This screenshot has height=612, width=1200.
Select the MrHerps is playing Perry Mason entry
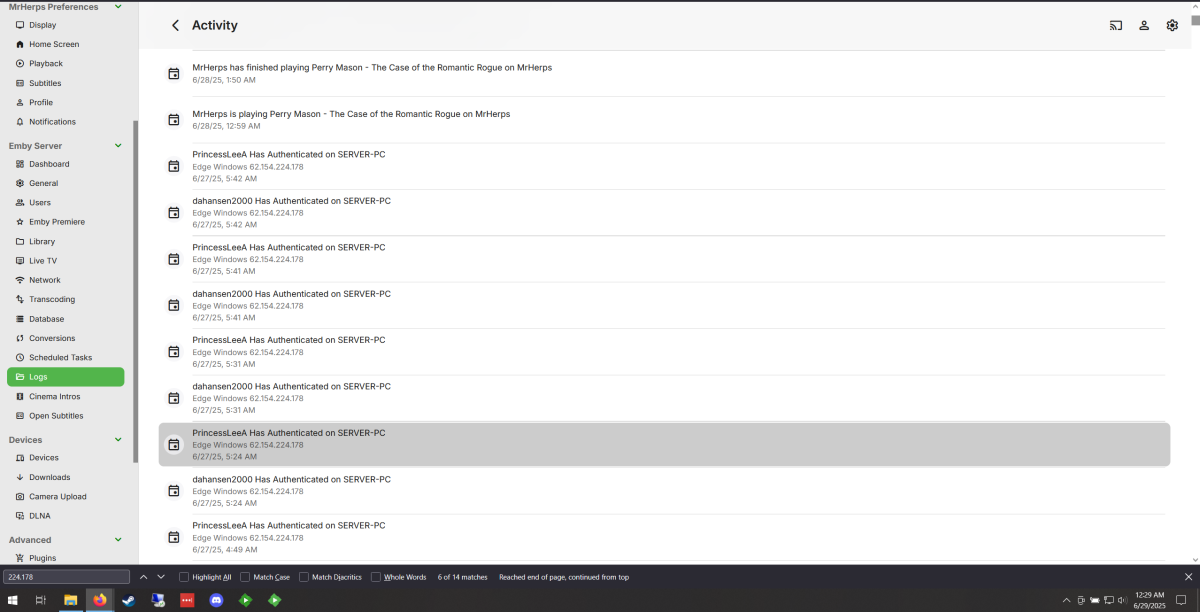point(664,119)
